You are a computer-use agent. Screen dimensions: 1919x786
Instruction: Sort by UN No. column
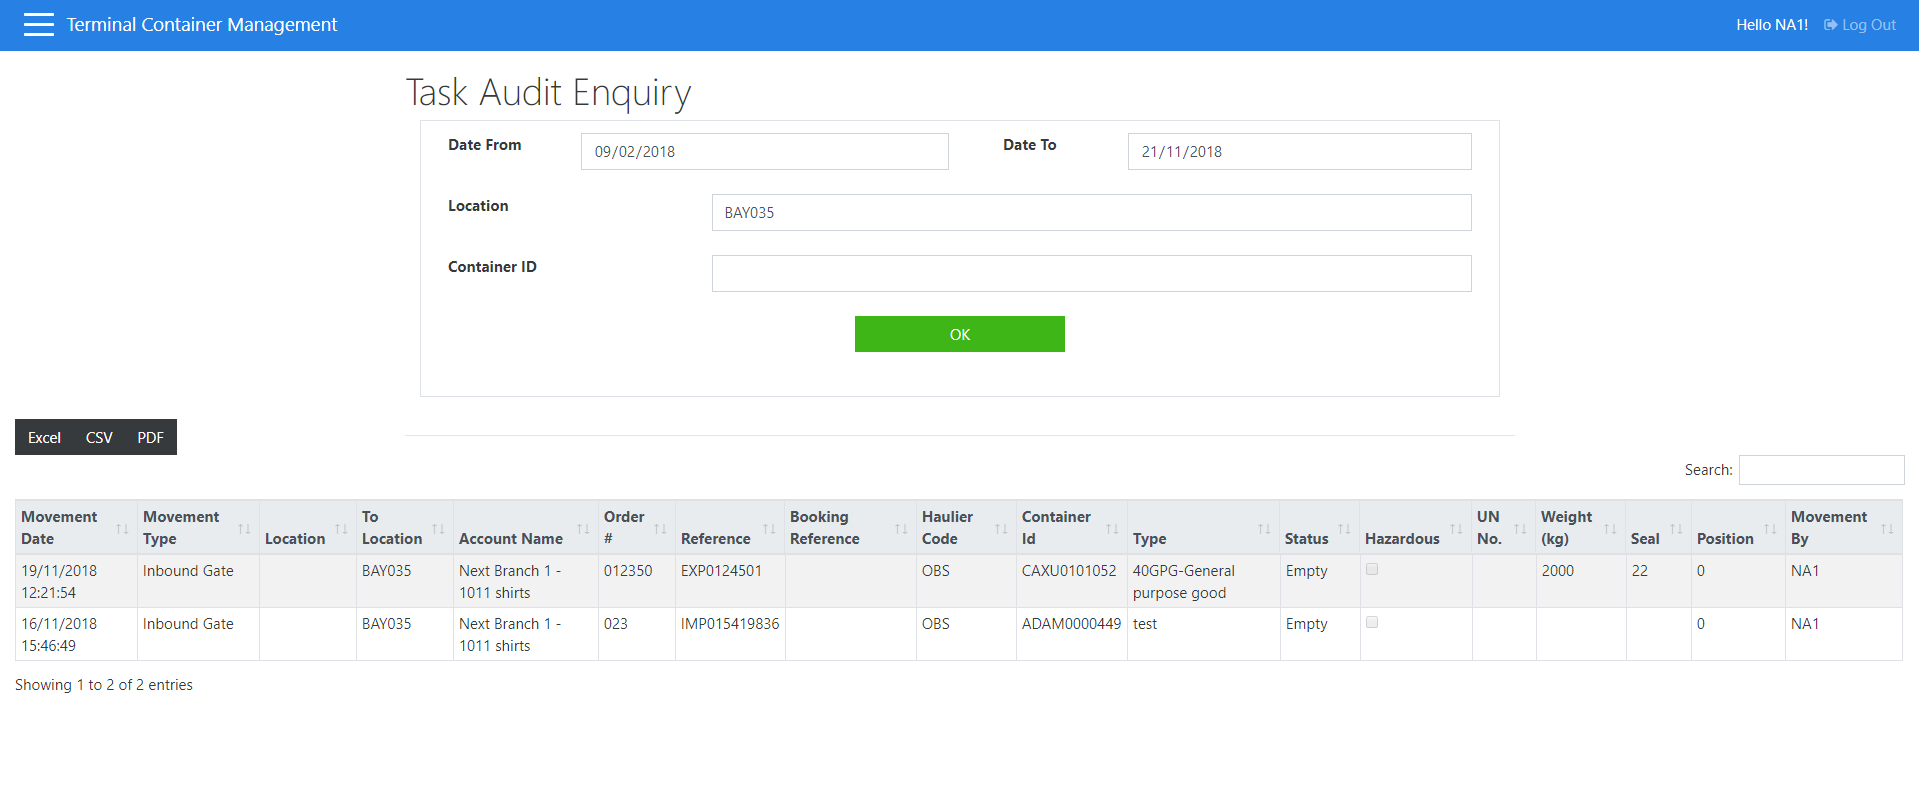(x=1504, y=527)
